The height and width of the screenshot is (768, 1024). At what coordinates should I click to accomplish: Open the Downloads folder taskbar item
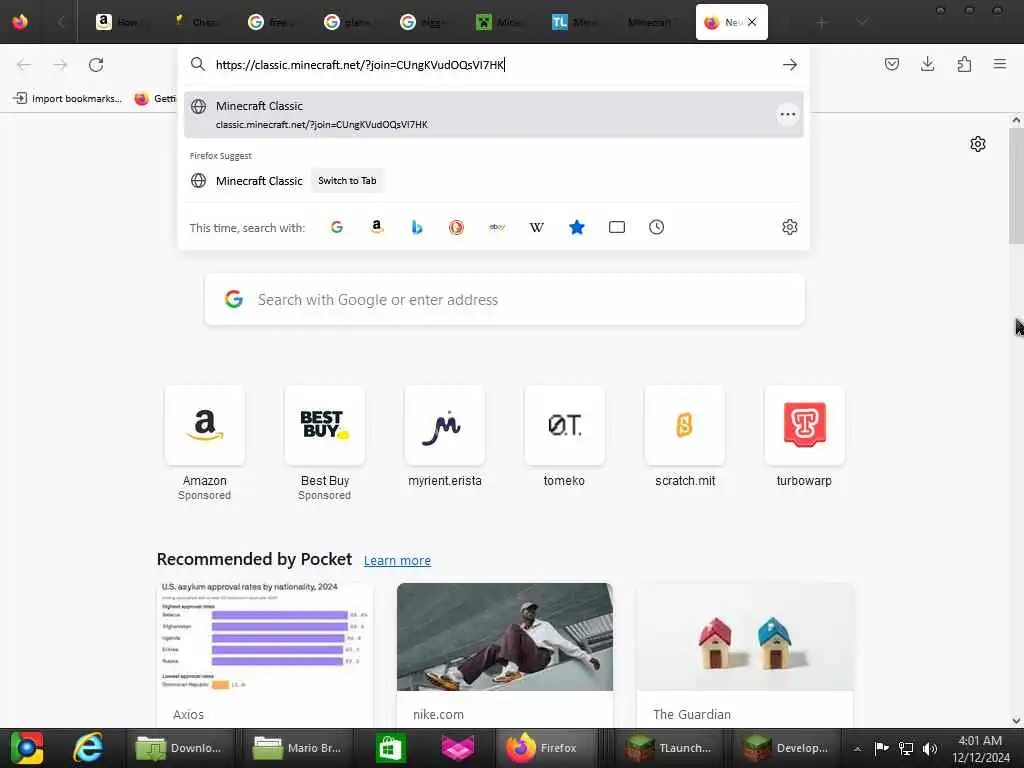pyautogui.click(x=179, y=748)
